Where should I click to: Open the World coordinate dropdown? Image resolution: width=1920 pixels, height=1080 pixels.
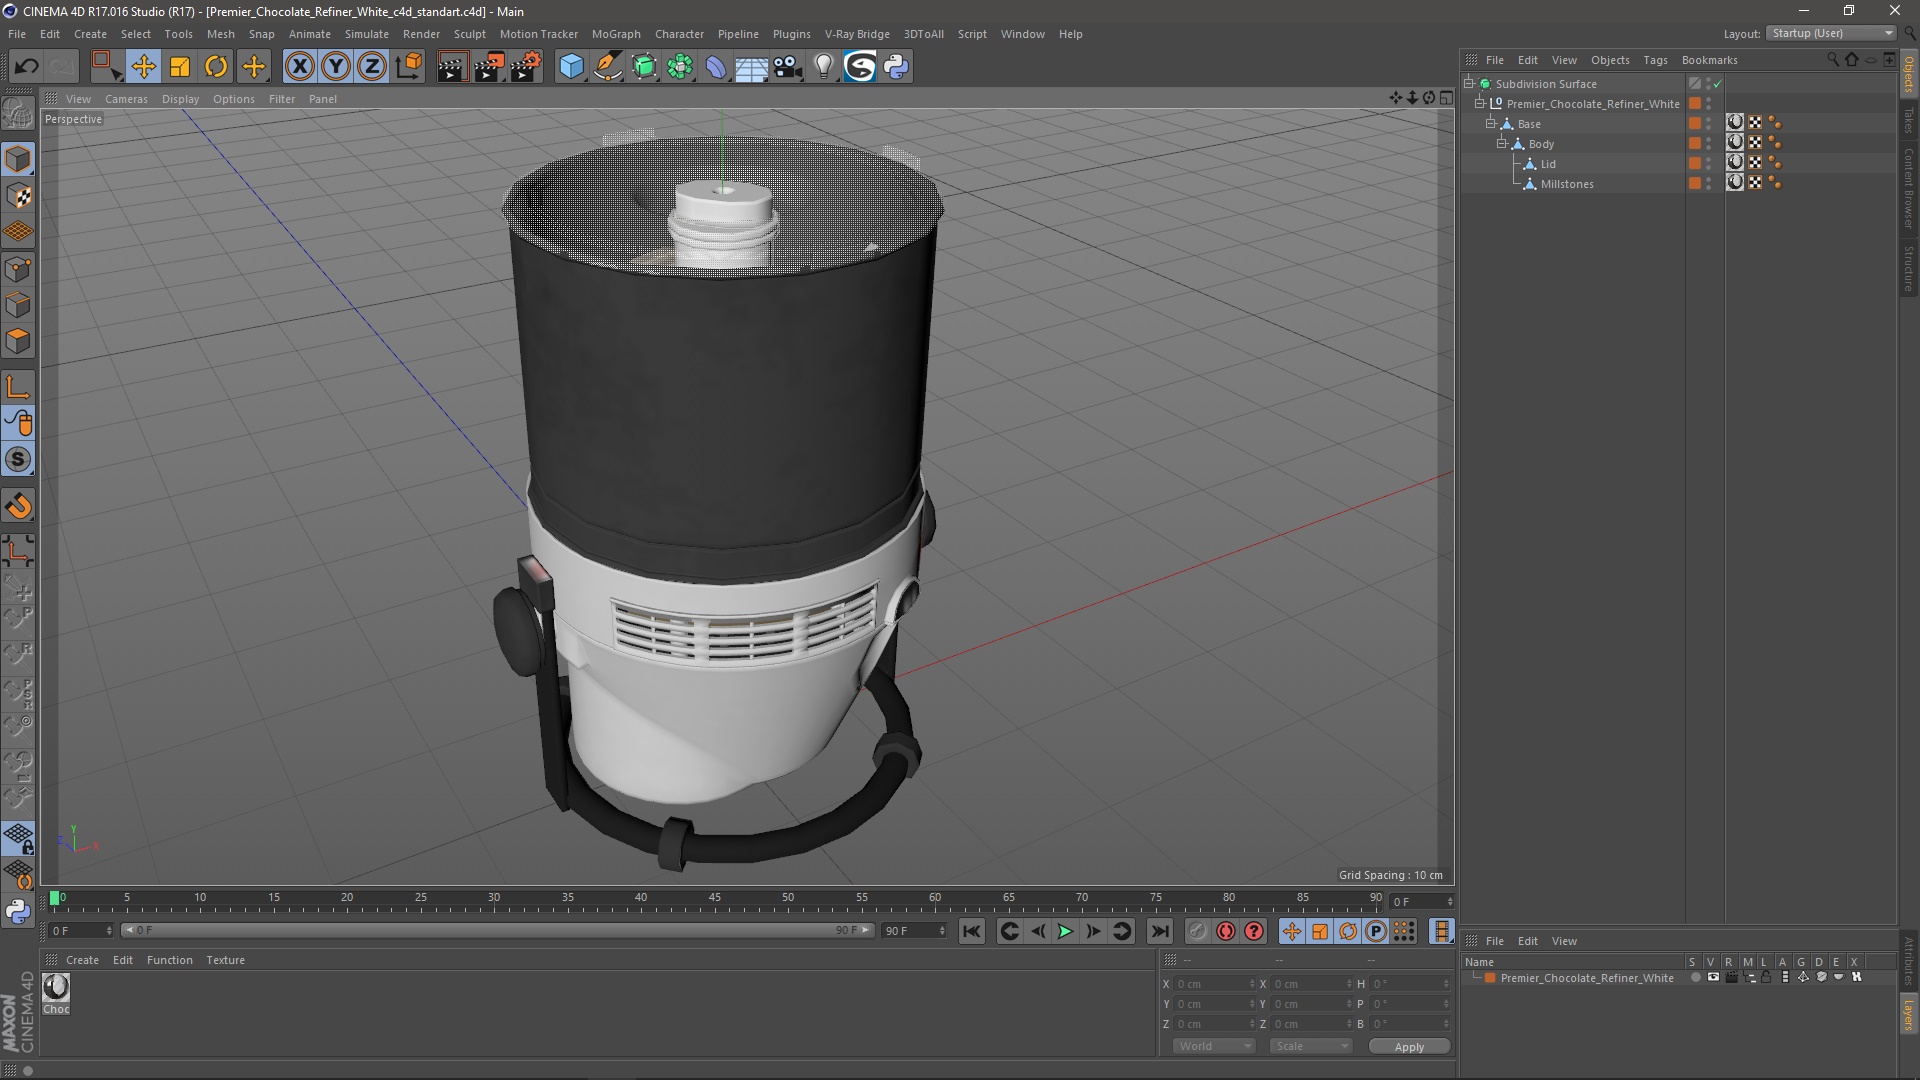coord(1214,1046)
